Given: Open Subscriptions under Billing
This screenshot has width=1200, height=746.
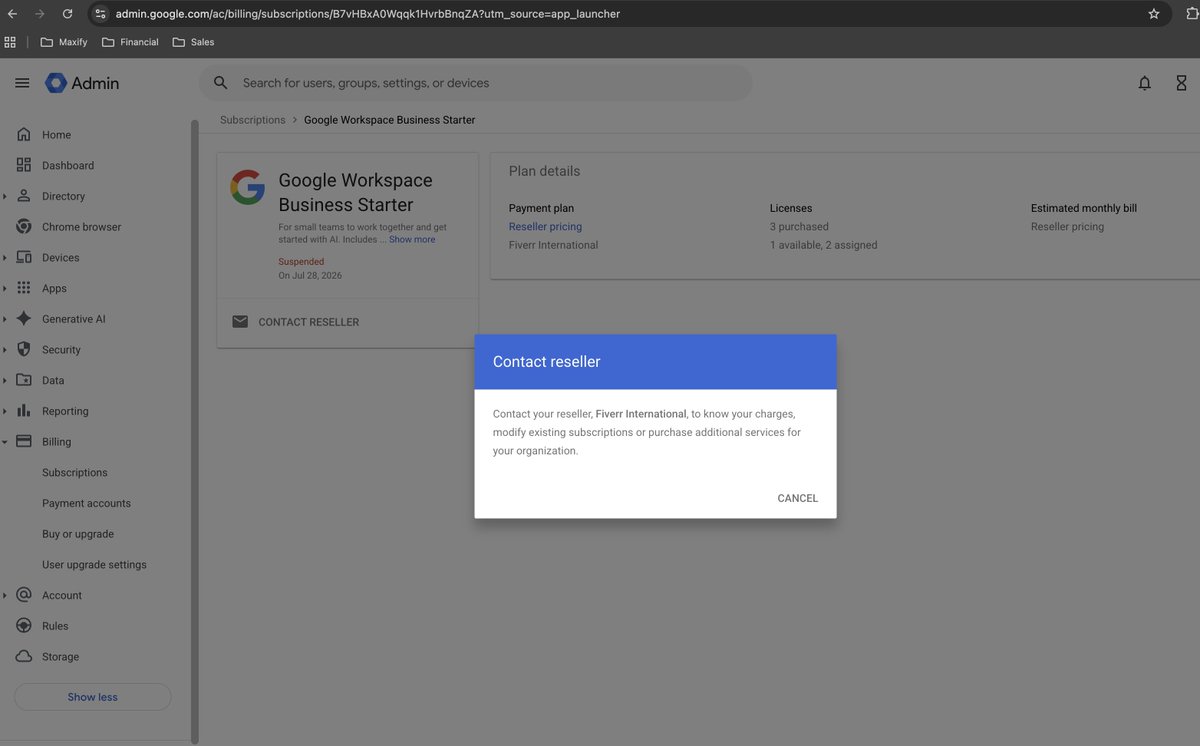Looking at the screenshot, I should click(75, 472).
